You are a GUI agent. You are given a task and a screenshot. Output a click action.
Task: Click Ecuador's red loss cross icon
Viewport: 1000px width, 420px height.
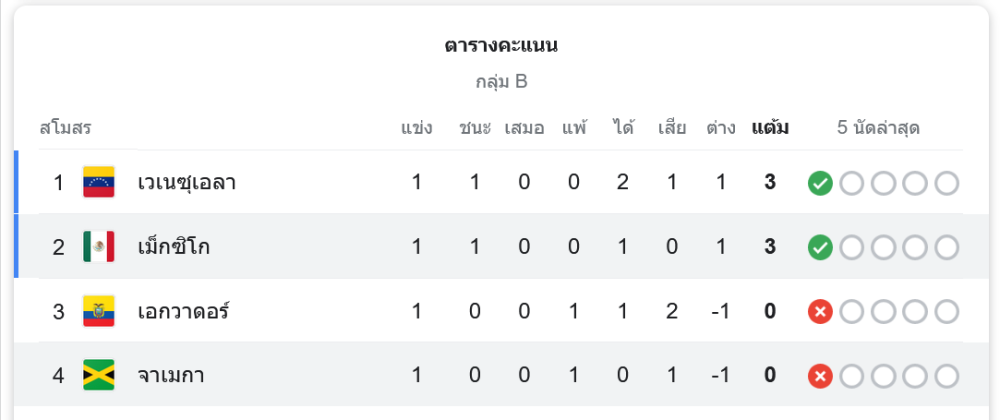click(820, 312)
